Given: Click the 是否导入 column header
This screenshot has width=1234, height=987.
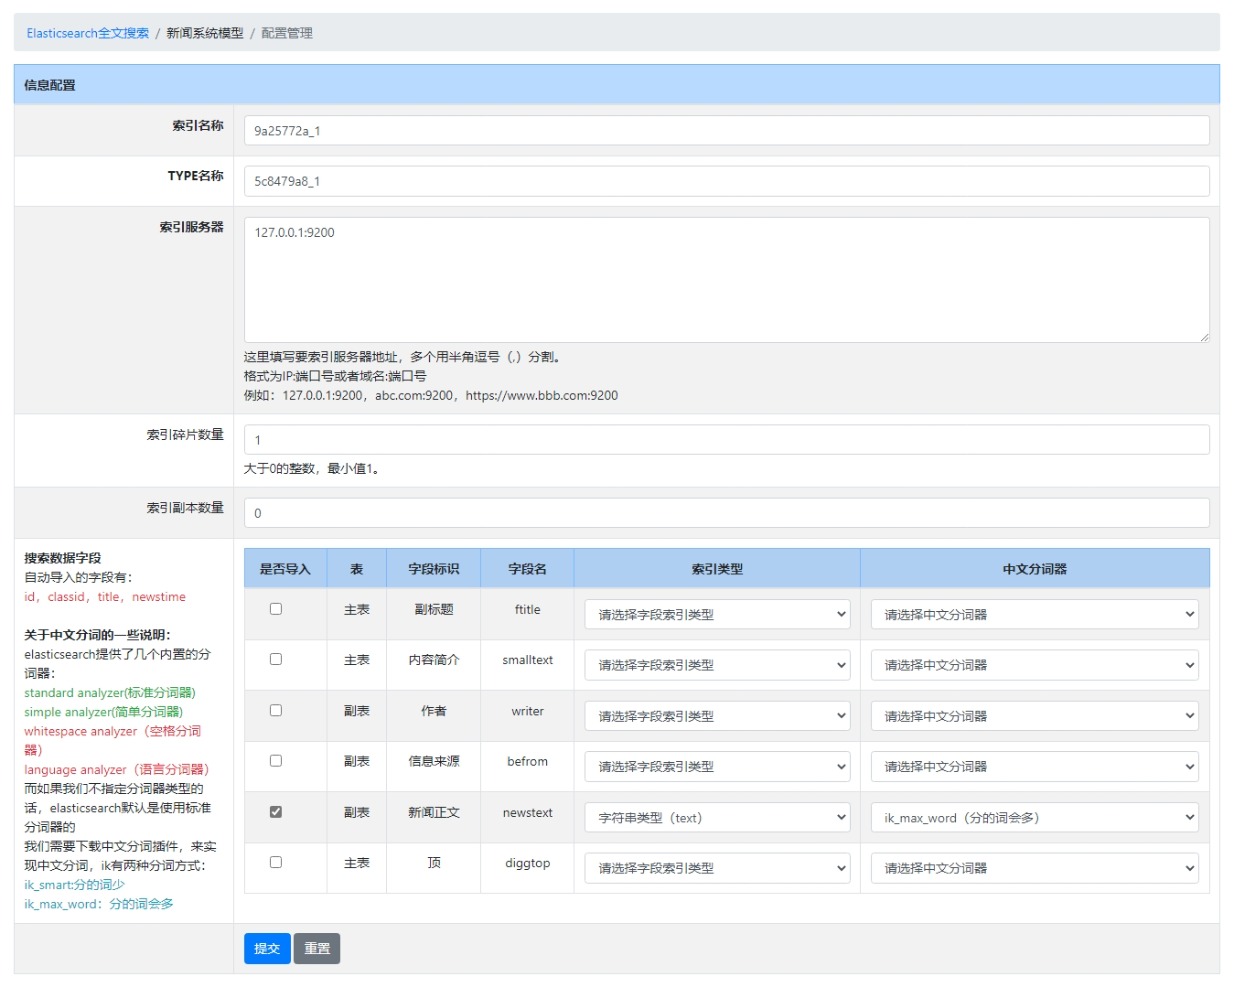Looking at the screenshot, I should pos(285,569).
